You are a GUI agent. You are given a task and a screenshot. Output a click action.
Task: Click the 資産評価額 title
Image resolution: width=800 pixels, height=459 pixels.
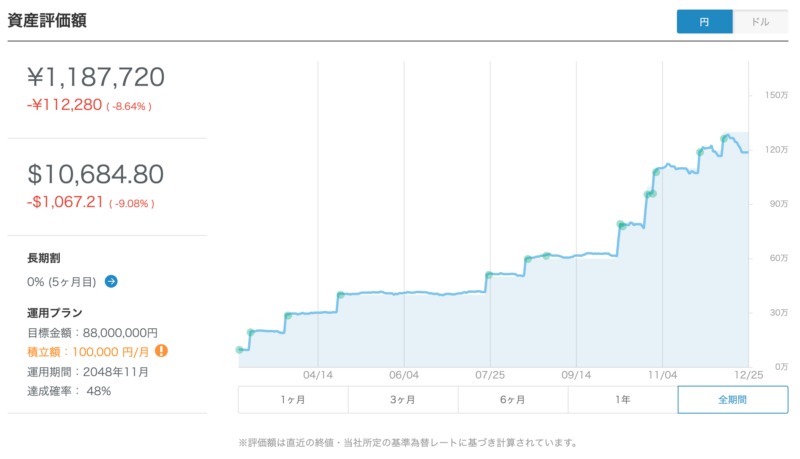pos(47,20)
